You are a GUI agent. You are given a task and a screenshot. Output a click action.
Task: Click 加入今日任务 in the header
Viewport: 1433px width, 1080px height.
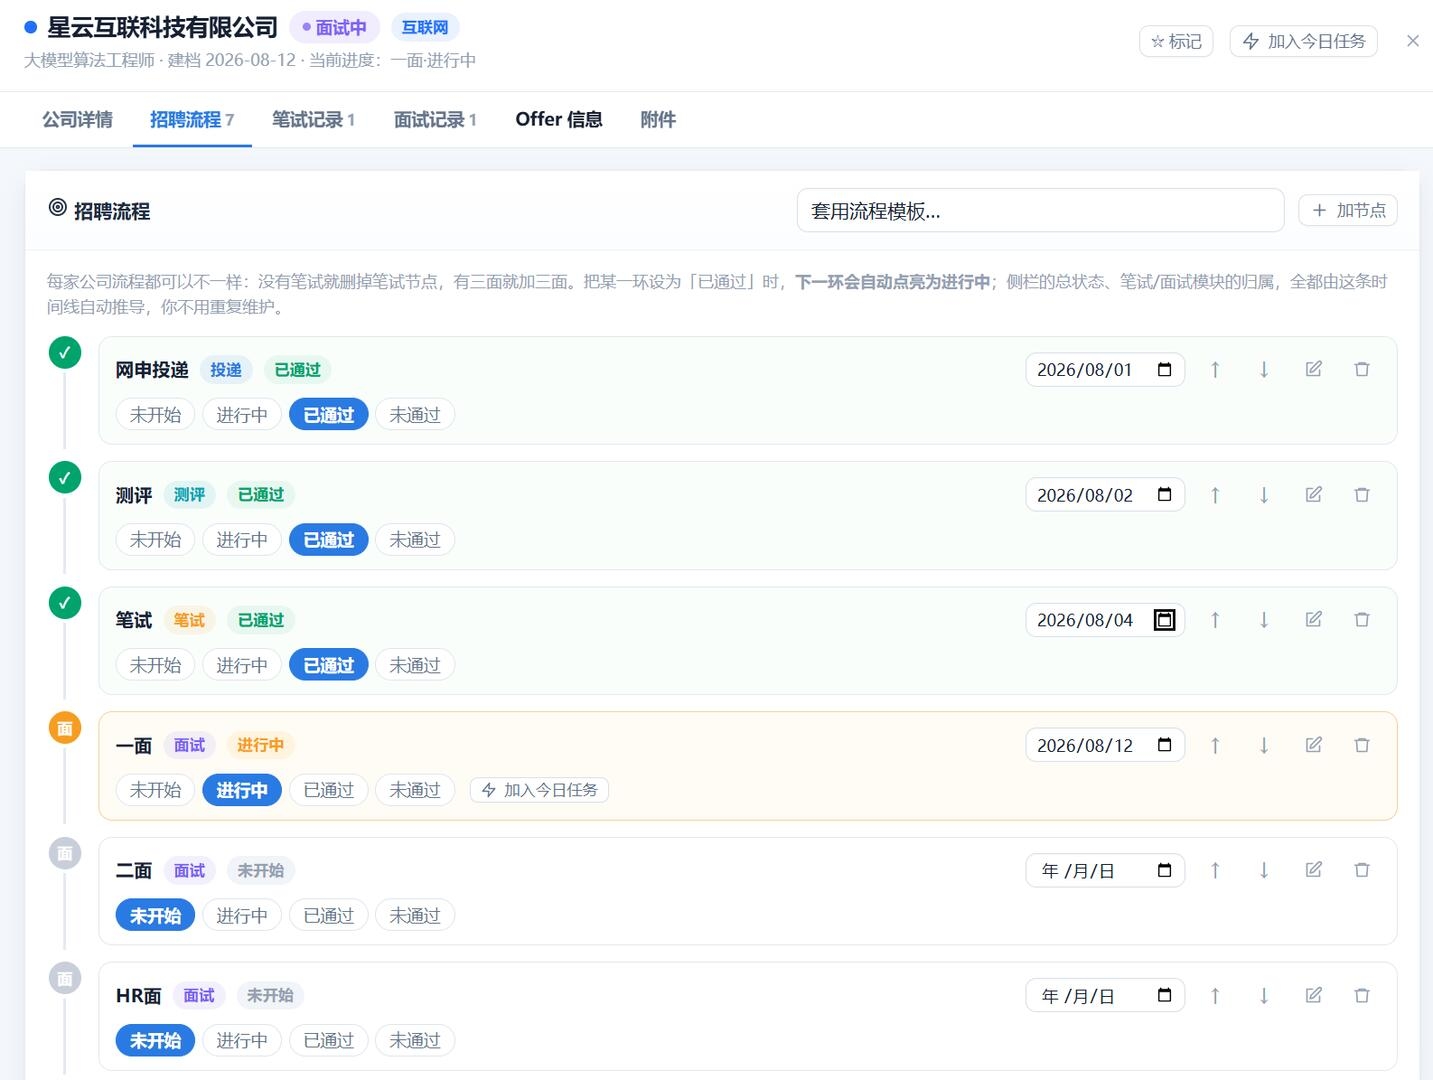coord(1303,41)
